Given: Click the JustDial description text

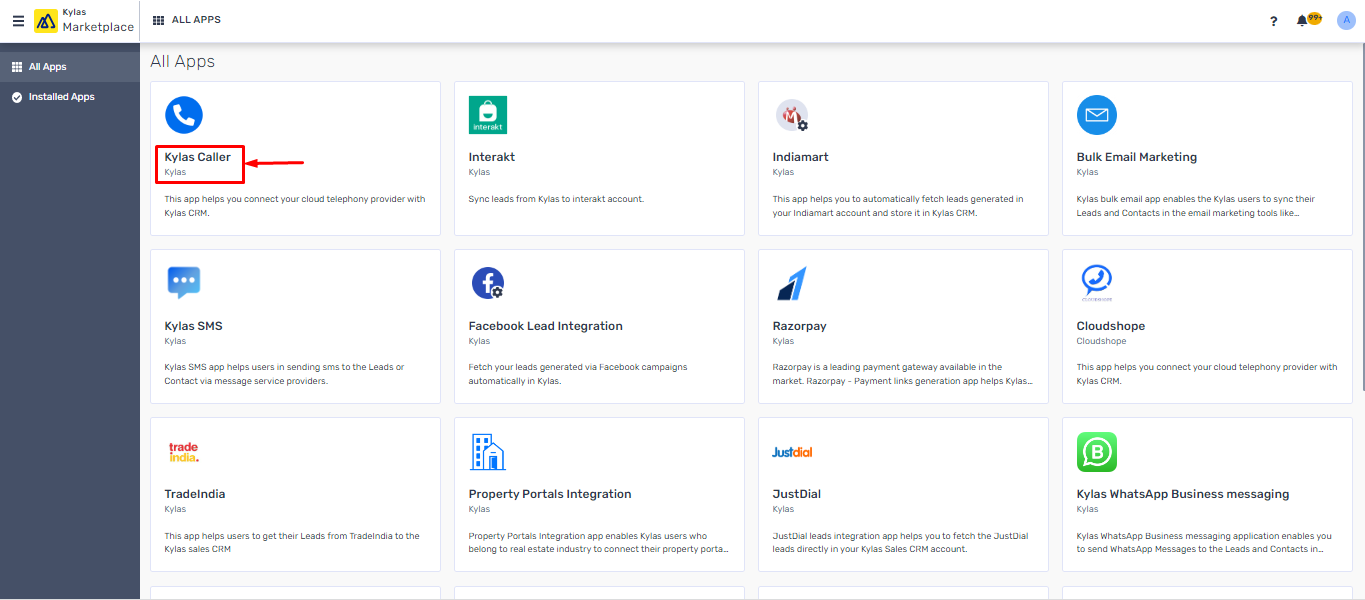Looking at the screenshot, I should point(900,542).
